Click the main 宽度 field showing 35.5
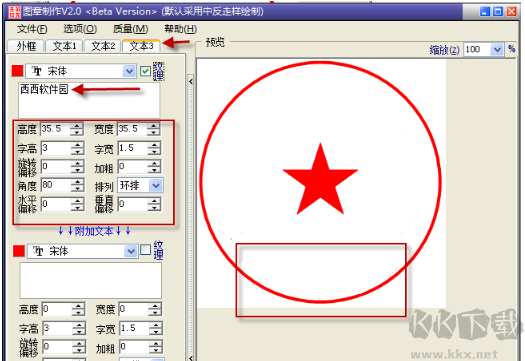Screen dimensions: 525x361 (133, 129)
